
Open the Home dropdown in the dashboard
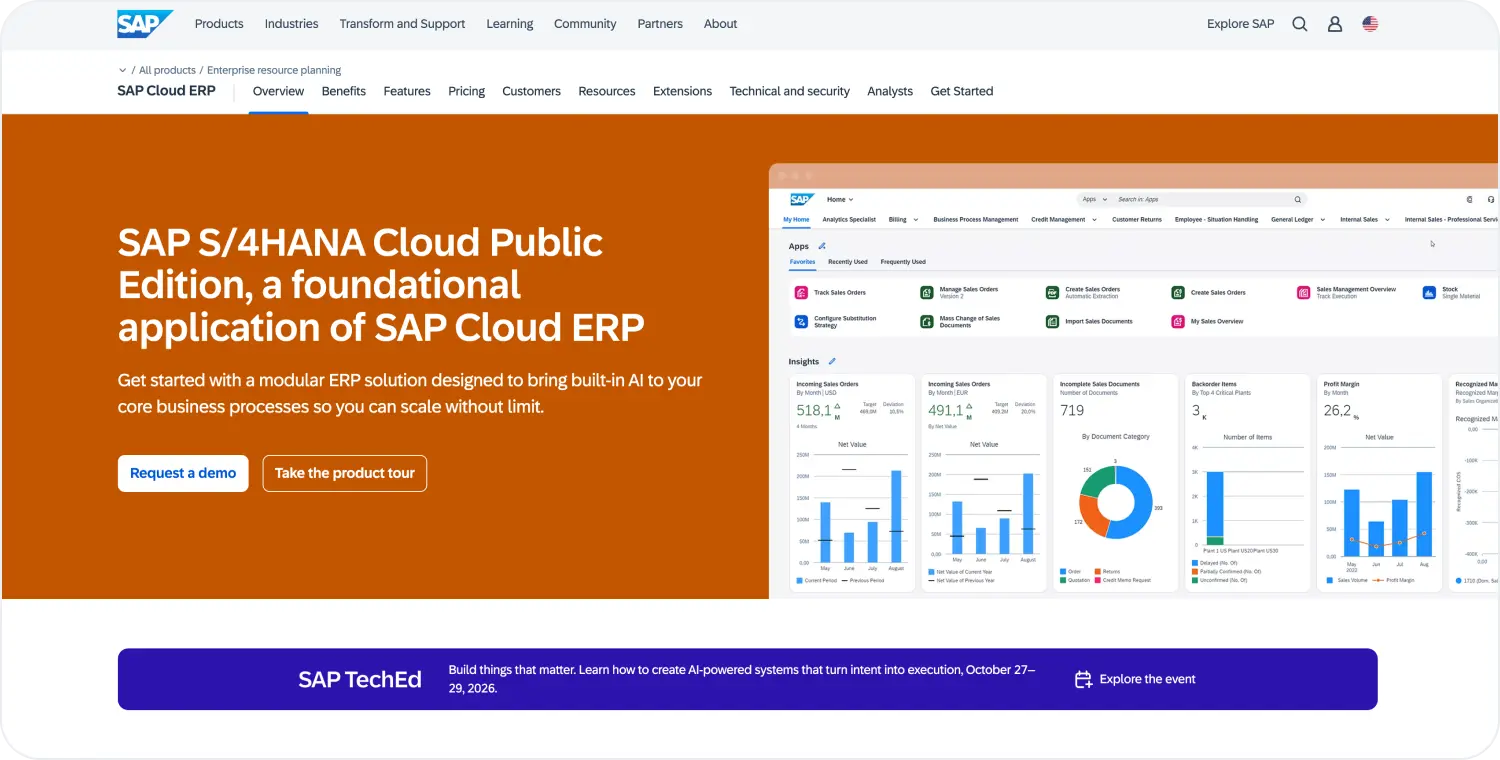click(840, 200)
